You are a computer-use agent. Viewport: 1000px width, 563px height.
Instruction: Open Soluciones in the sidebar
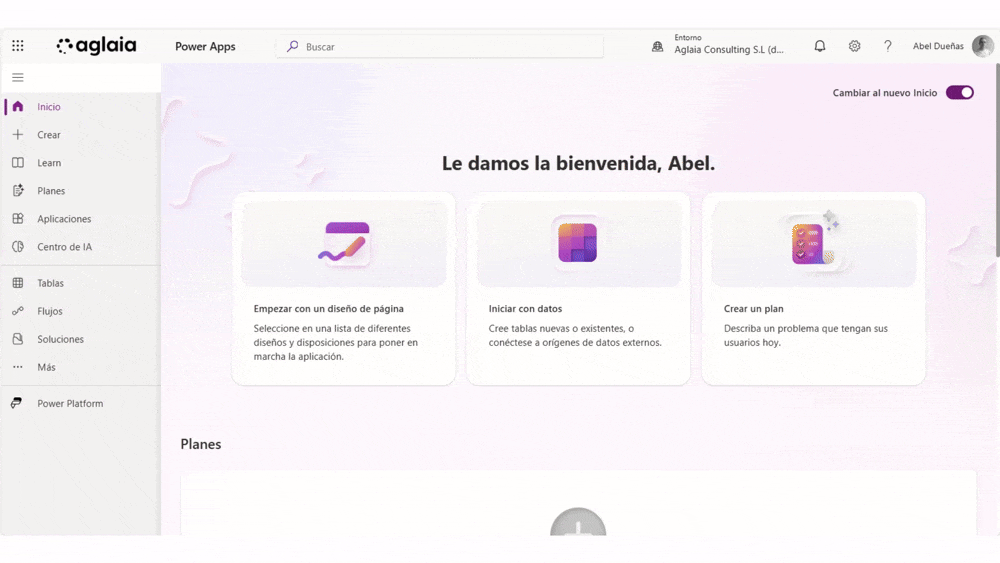(x=80, y=339)
